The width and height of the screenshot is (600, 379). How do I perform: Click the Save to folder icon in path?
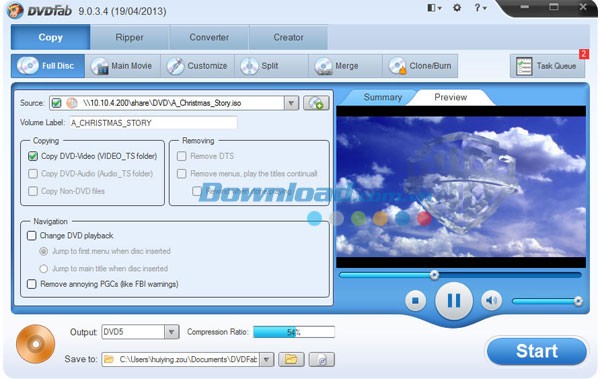pyautogui.click(x=109, y=359)
